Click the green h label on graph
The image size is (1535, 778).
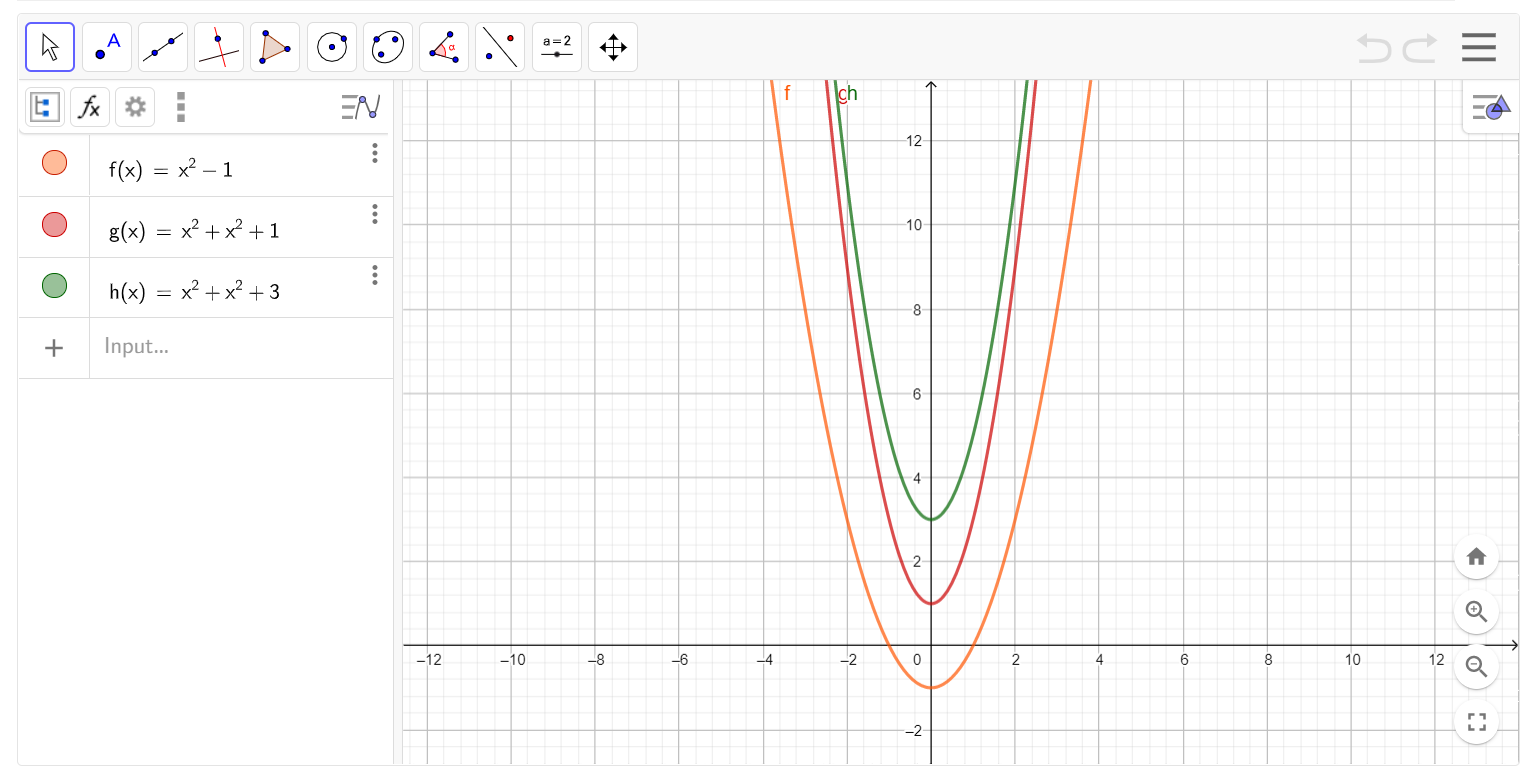pyautogui.click(x=852, y=94)
